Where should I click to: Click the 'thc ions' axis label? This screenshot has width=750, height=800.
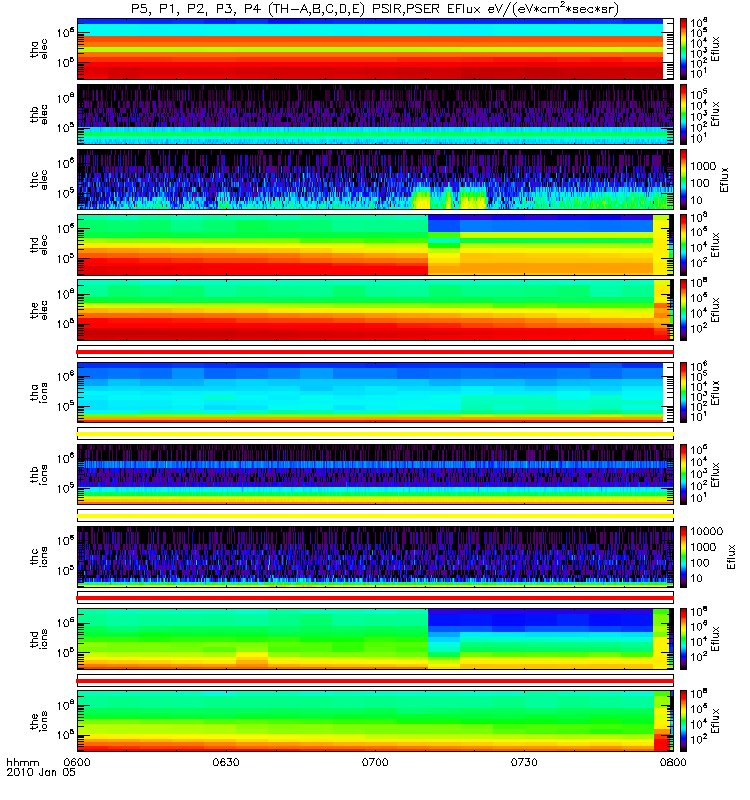(x=39, y=556)
